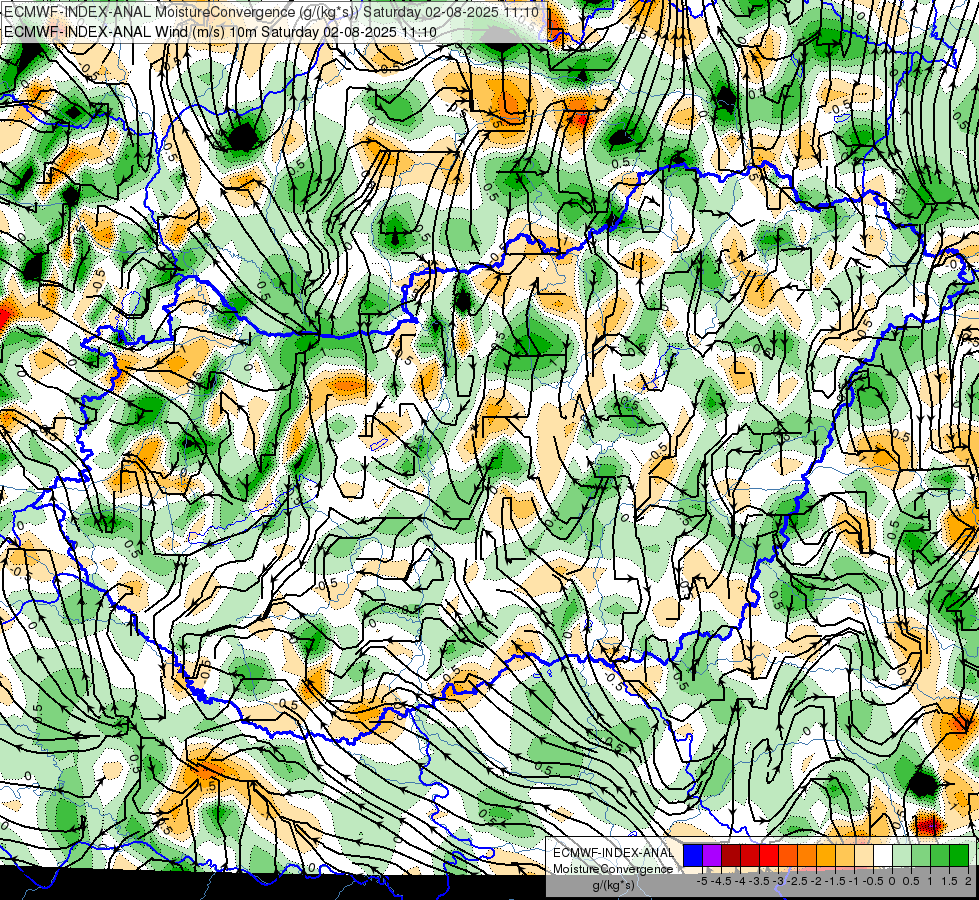Viewport: 979px width, 900px height.
Task: Pick the pale peach swatch between -1 and -0.5
Action: point(863,855)
